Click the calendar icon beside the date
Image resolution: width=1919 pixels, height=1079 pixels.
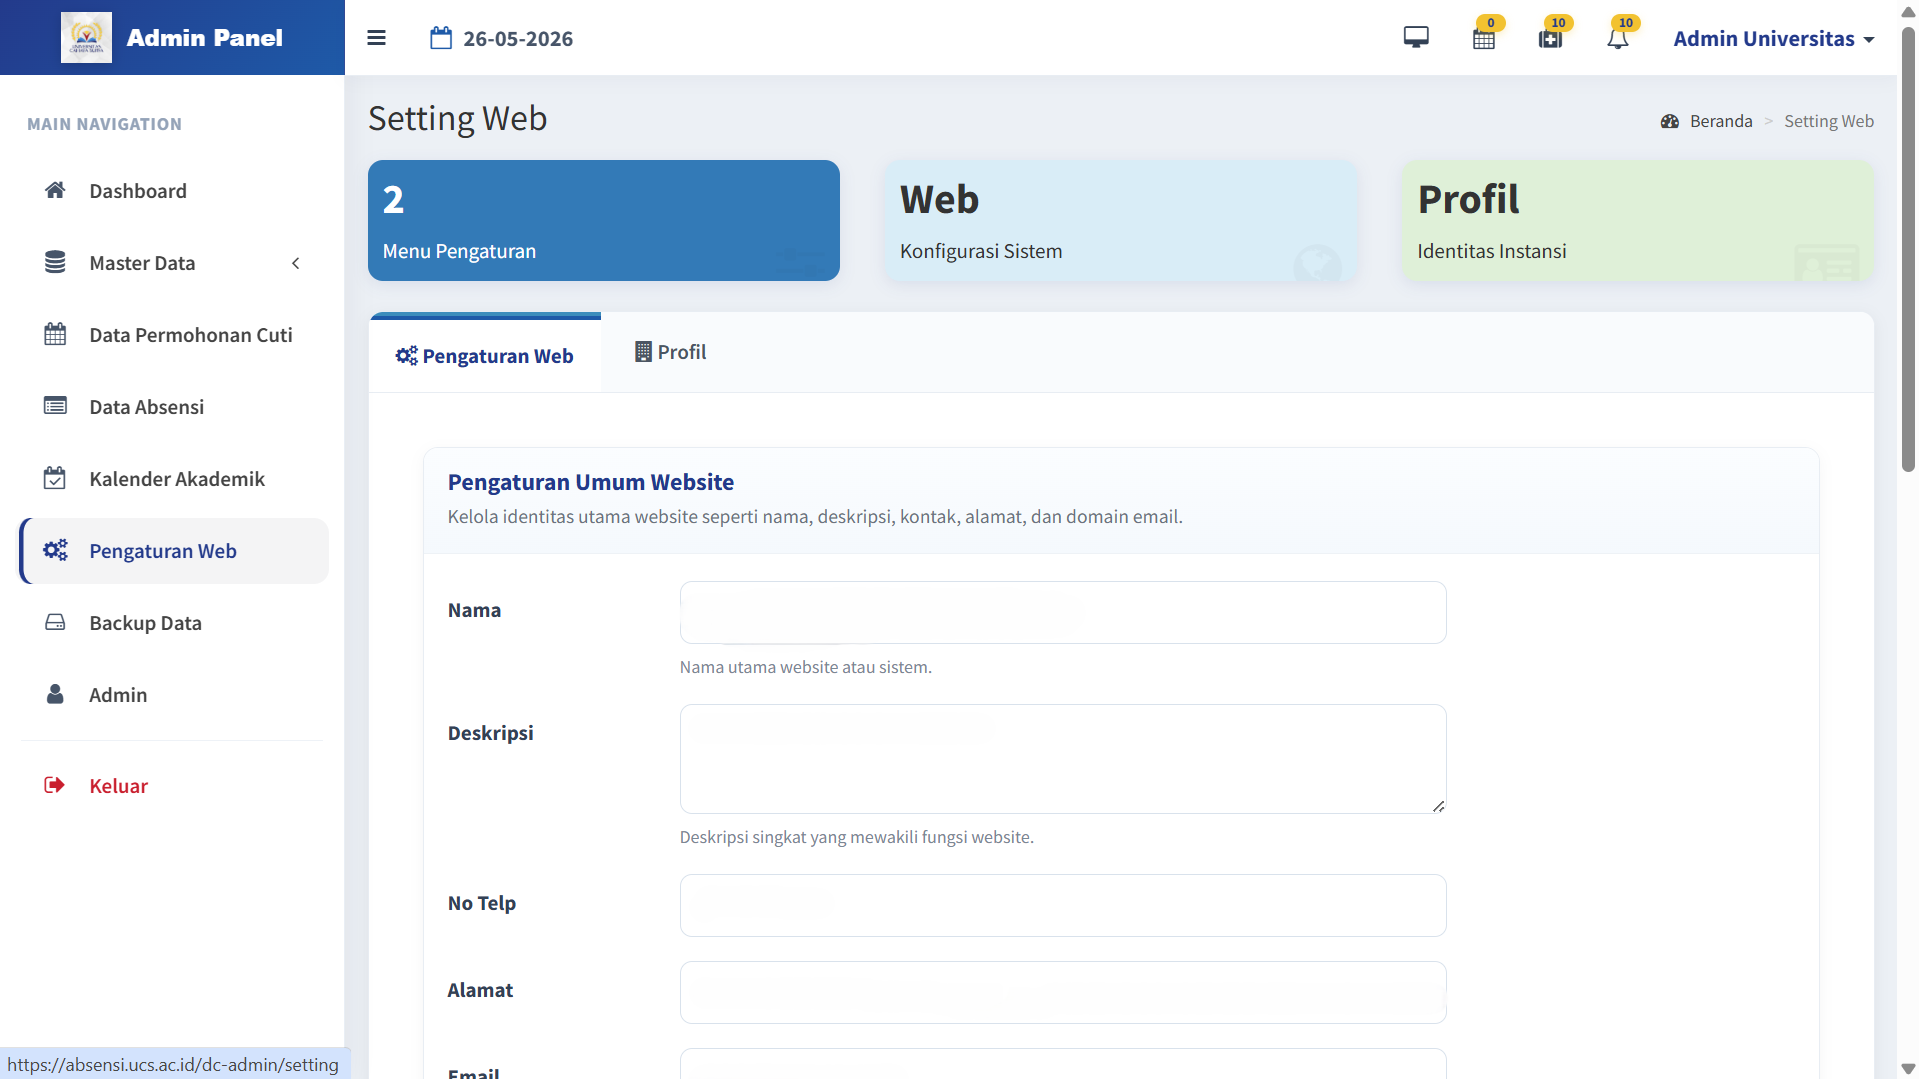[x=441, y=38]
